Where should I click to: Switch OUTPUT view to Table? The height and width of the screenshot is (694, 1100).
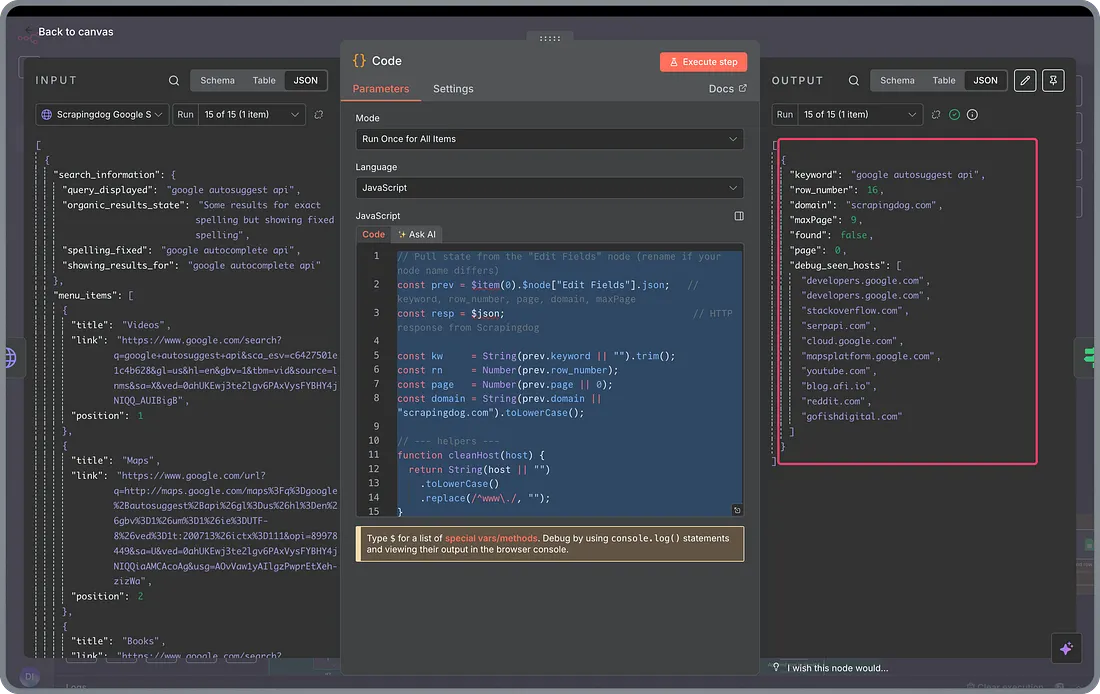click(x=944, y=81)
